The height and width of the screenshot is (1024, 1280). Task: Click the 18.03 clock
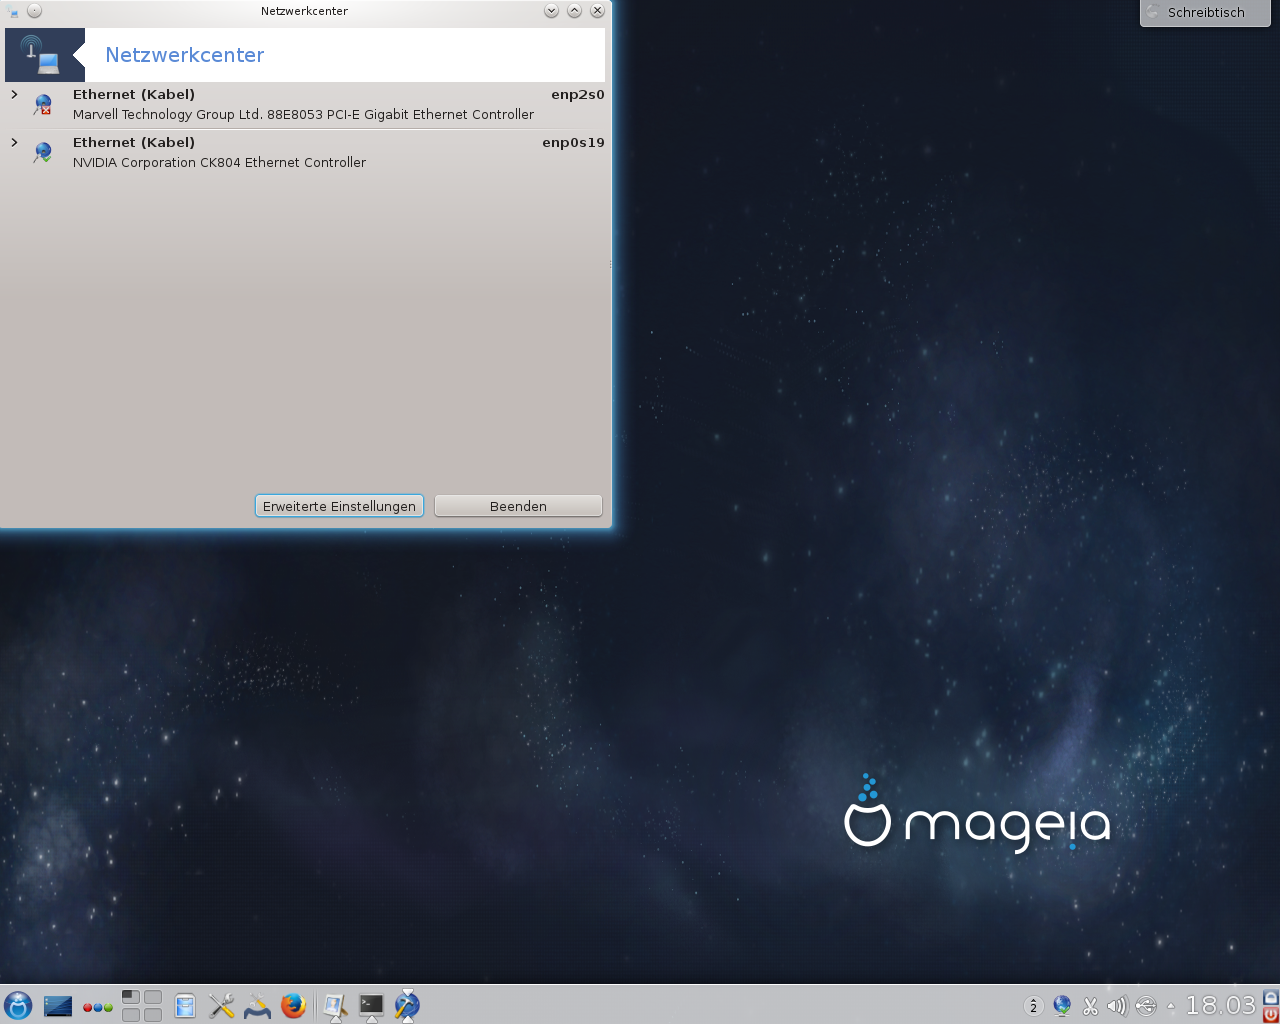coord(1220,1005)
